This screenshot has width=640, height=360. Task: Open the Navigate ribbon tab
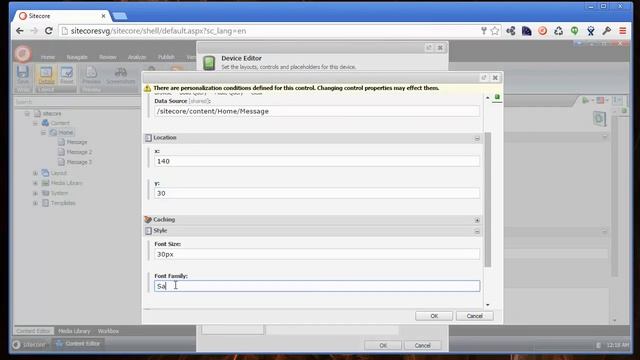point(77,57)
